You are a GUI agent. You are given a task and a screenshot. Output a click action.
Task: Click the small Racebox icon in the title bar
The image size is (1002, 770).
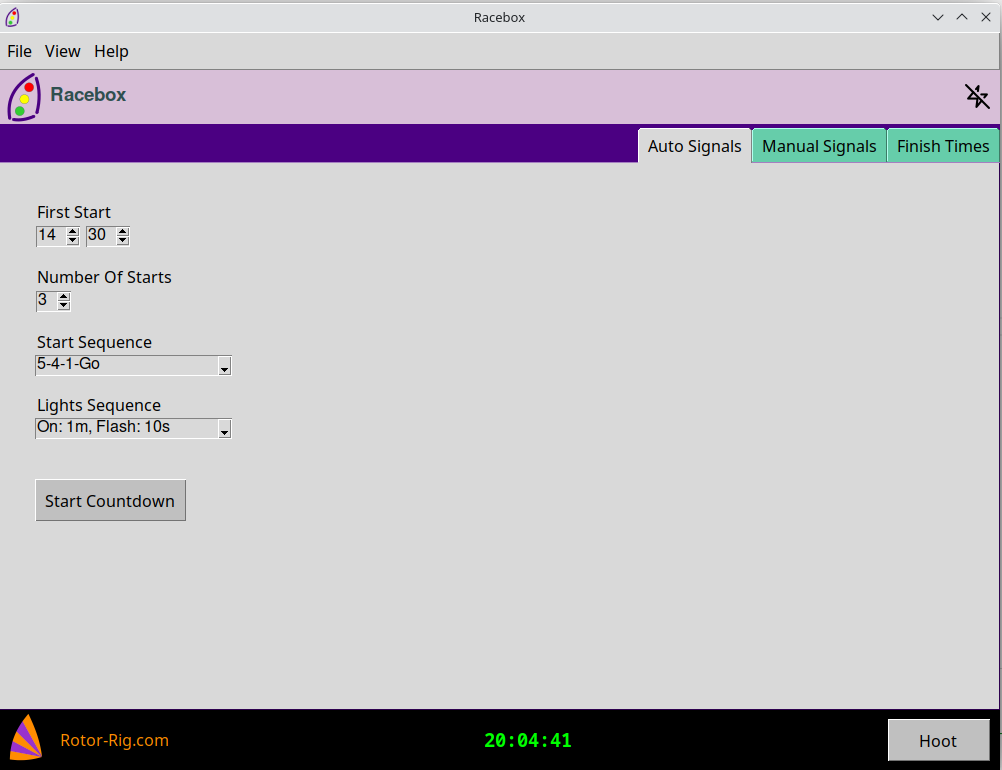[x=12, y=17]
